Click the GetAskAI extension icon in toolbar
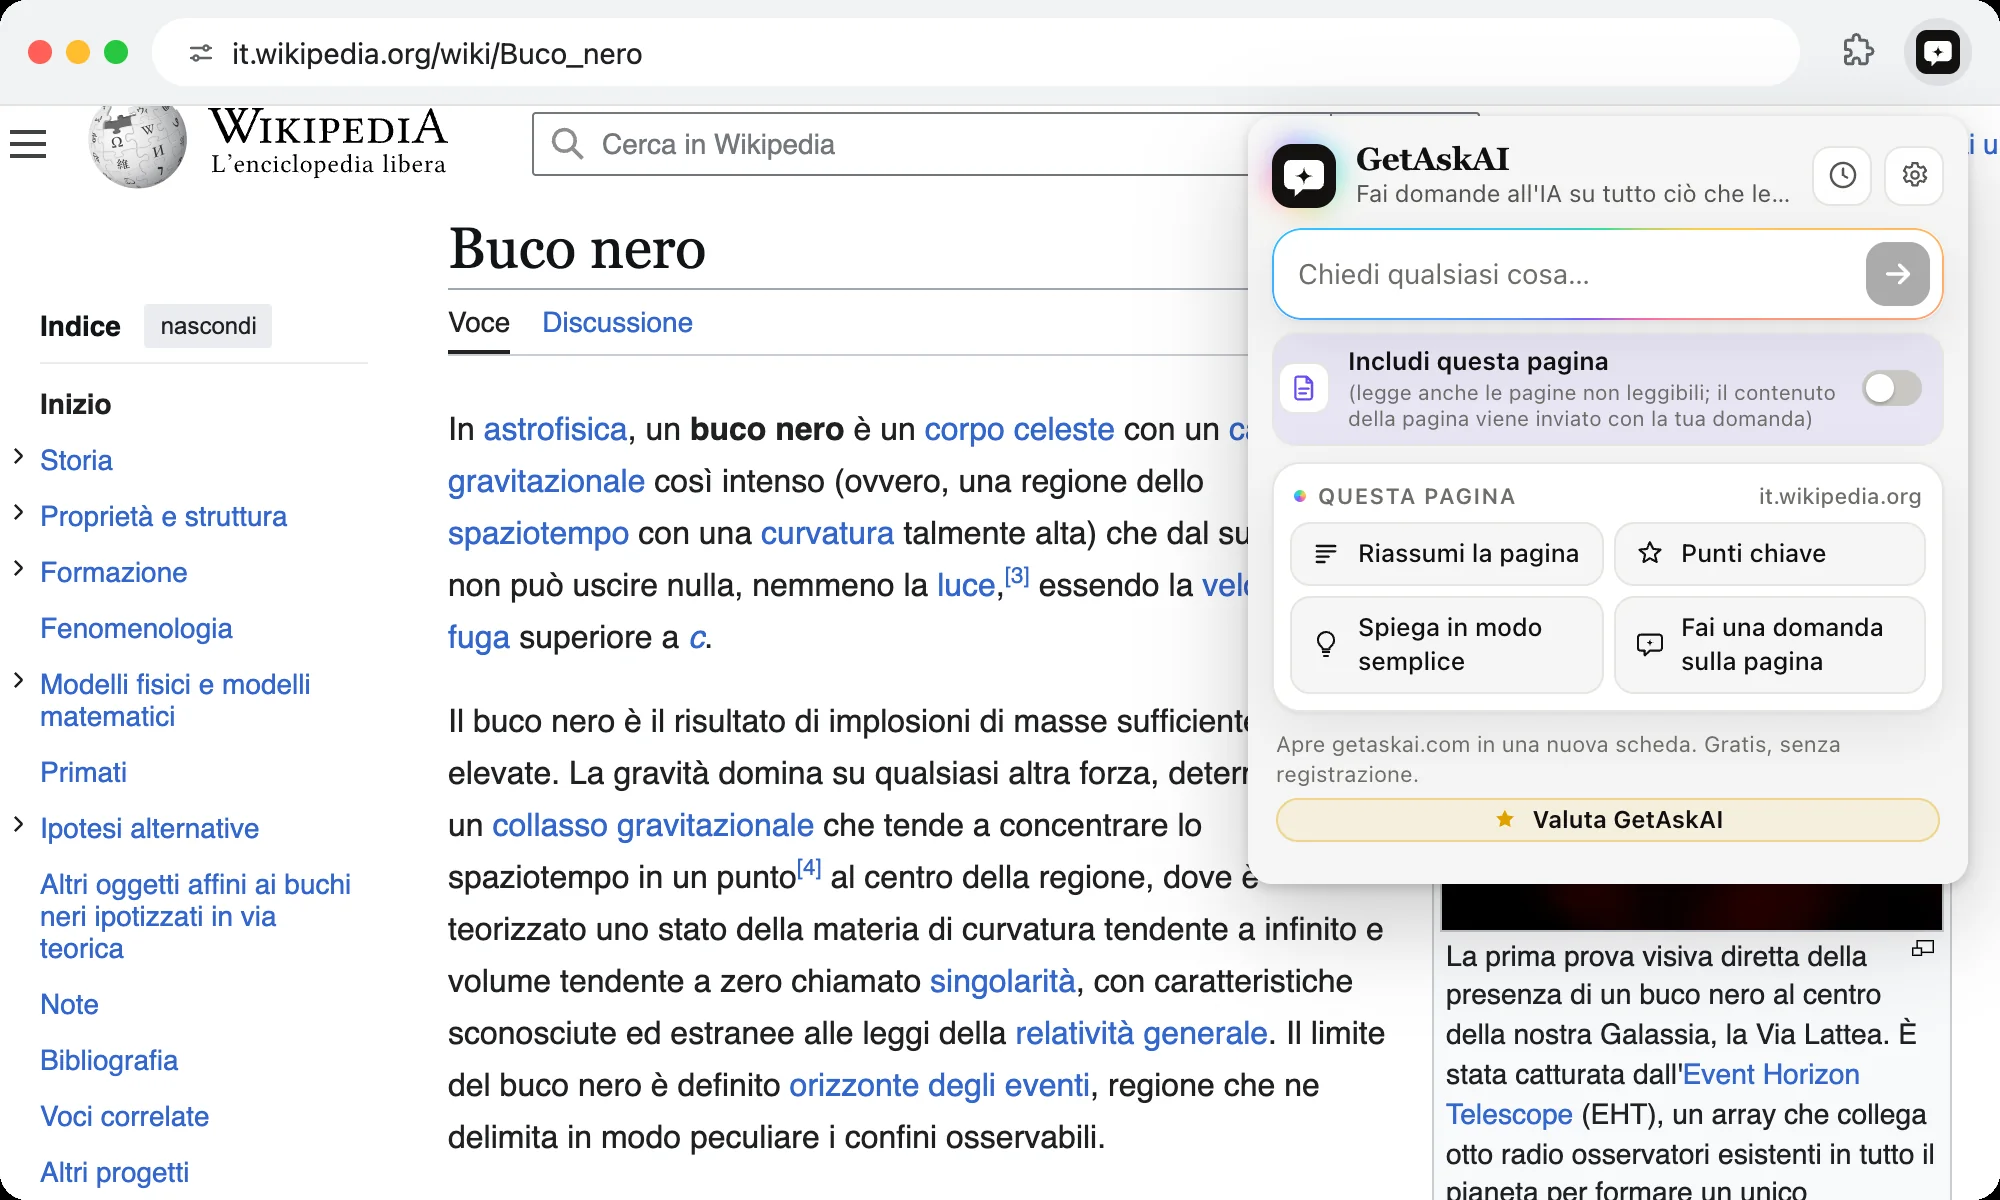2000x1200 pixels. (x=1937, y=52)
